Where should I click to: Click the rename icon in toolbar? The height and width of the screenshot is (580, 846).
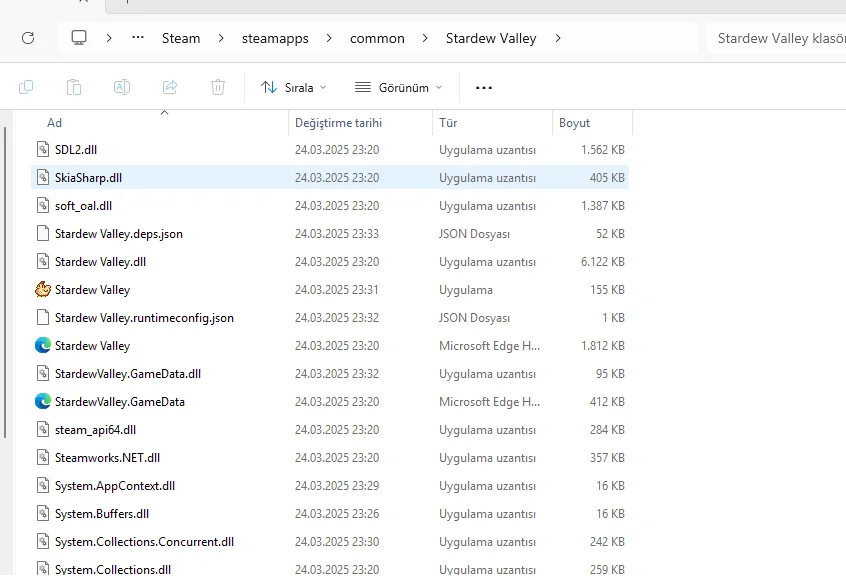point(122,87)
